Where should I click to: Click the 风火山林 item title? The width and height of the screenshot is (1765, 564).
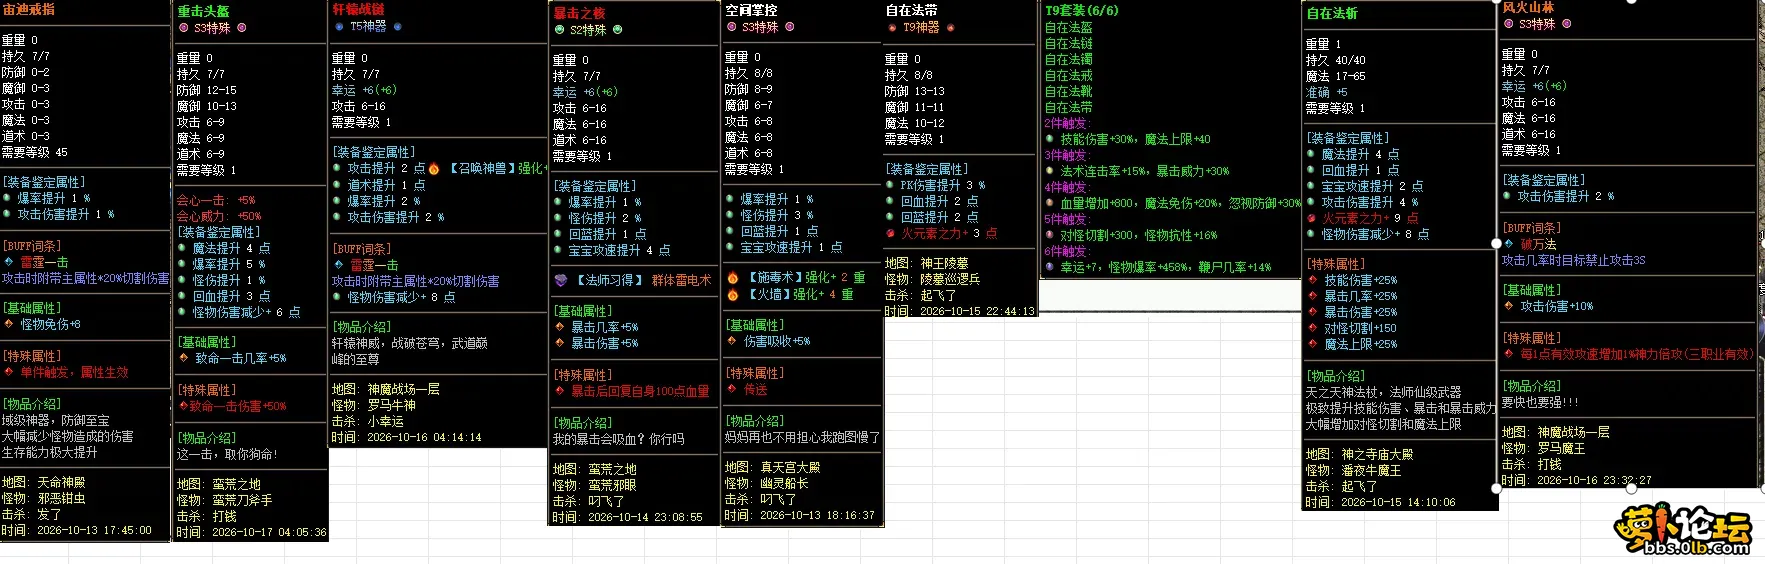1528,7
